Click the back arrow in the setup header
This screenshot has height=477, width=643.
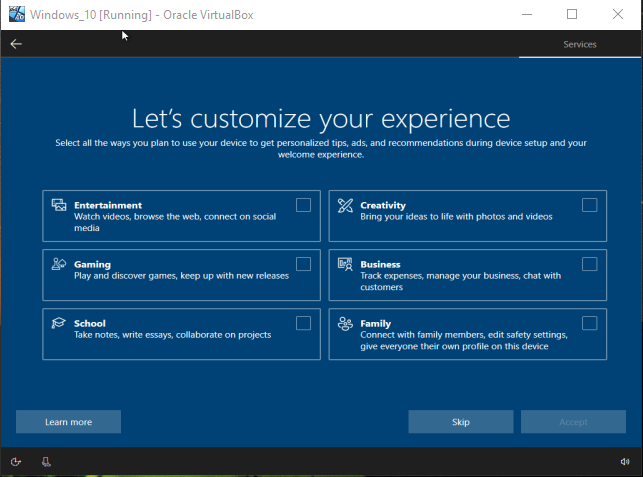[x=16, y=44]
